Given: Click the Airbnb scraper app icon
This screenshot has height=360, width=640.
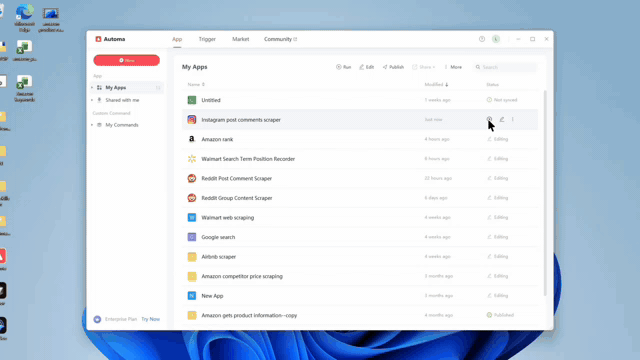Looking at the screenshot, I should click(x=192, y=257).
